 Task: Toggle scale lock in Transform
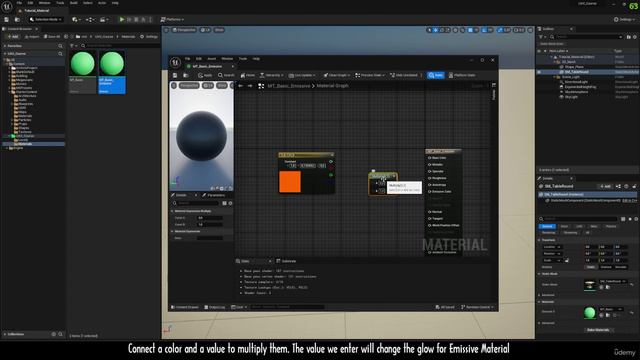click(x=567, y=260)
